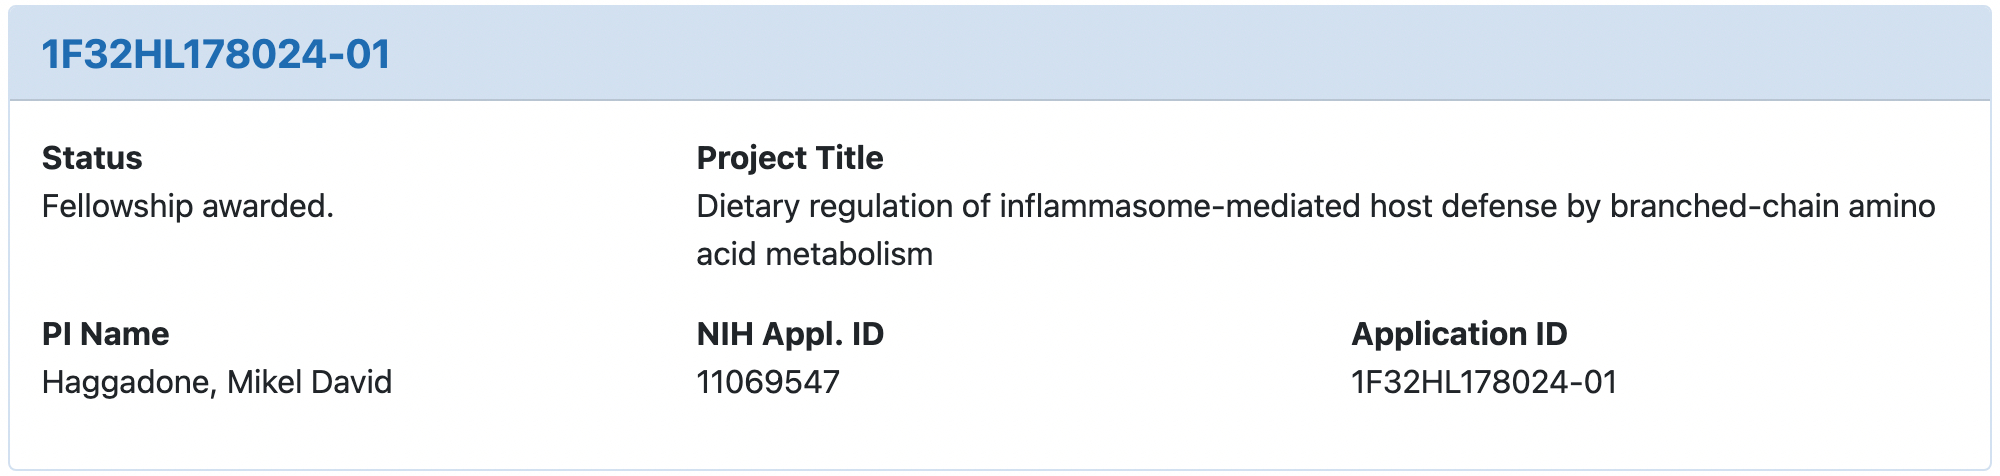Click the word 'regulation' in the project title

point(880,206)
